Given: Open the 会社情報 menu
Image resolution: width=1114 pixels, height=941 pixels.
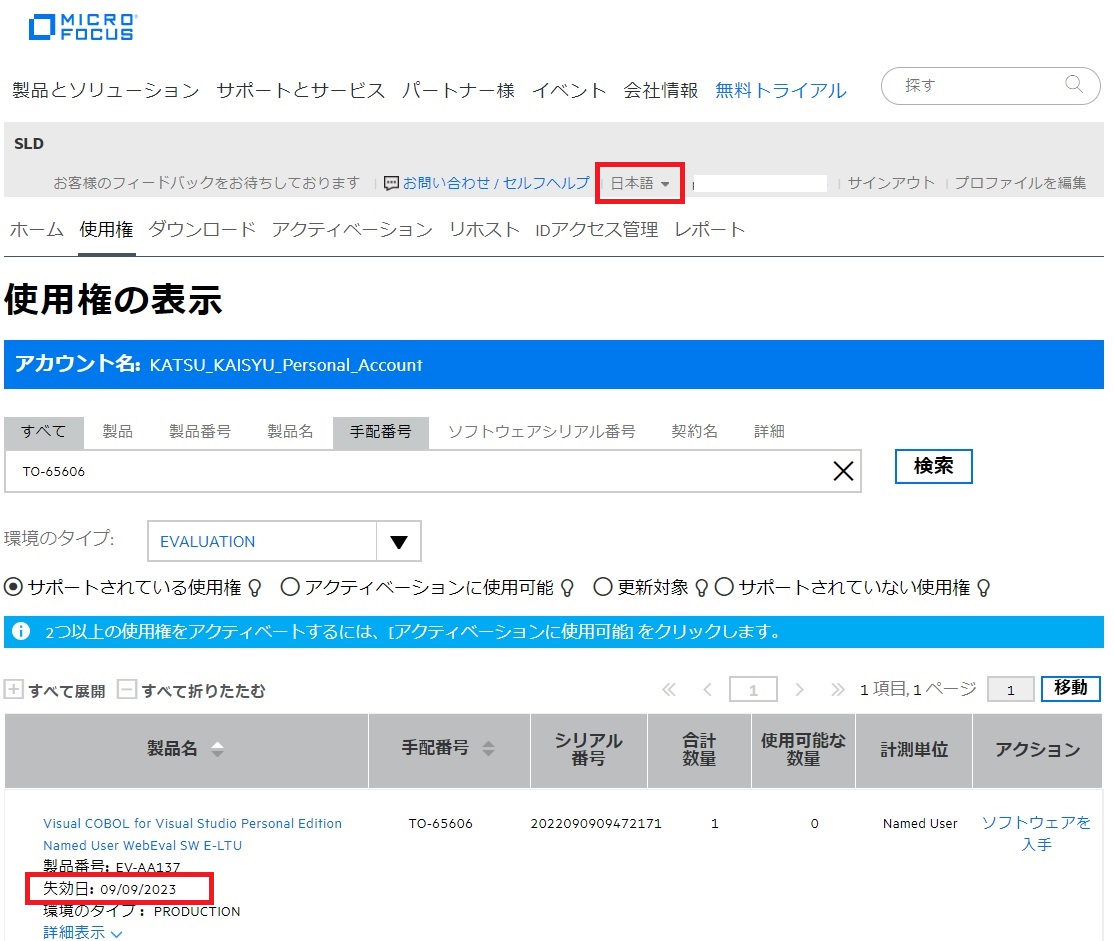Looking at the screenshot, I should click(661, 90).
